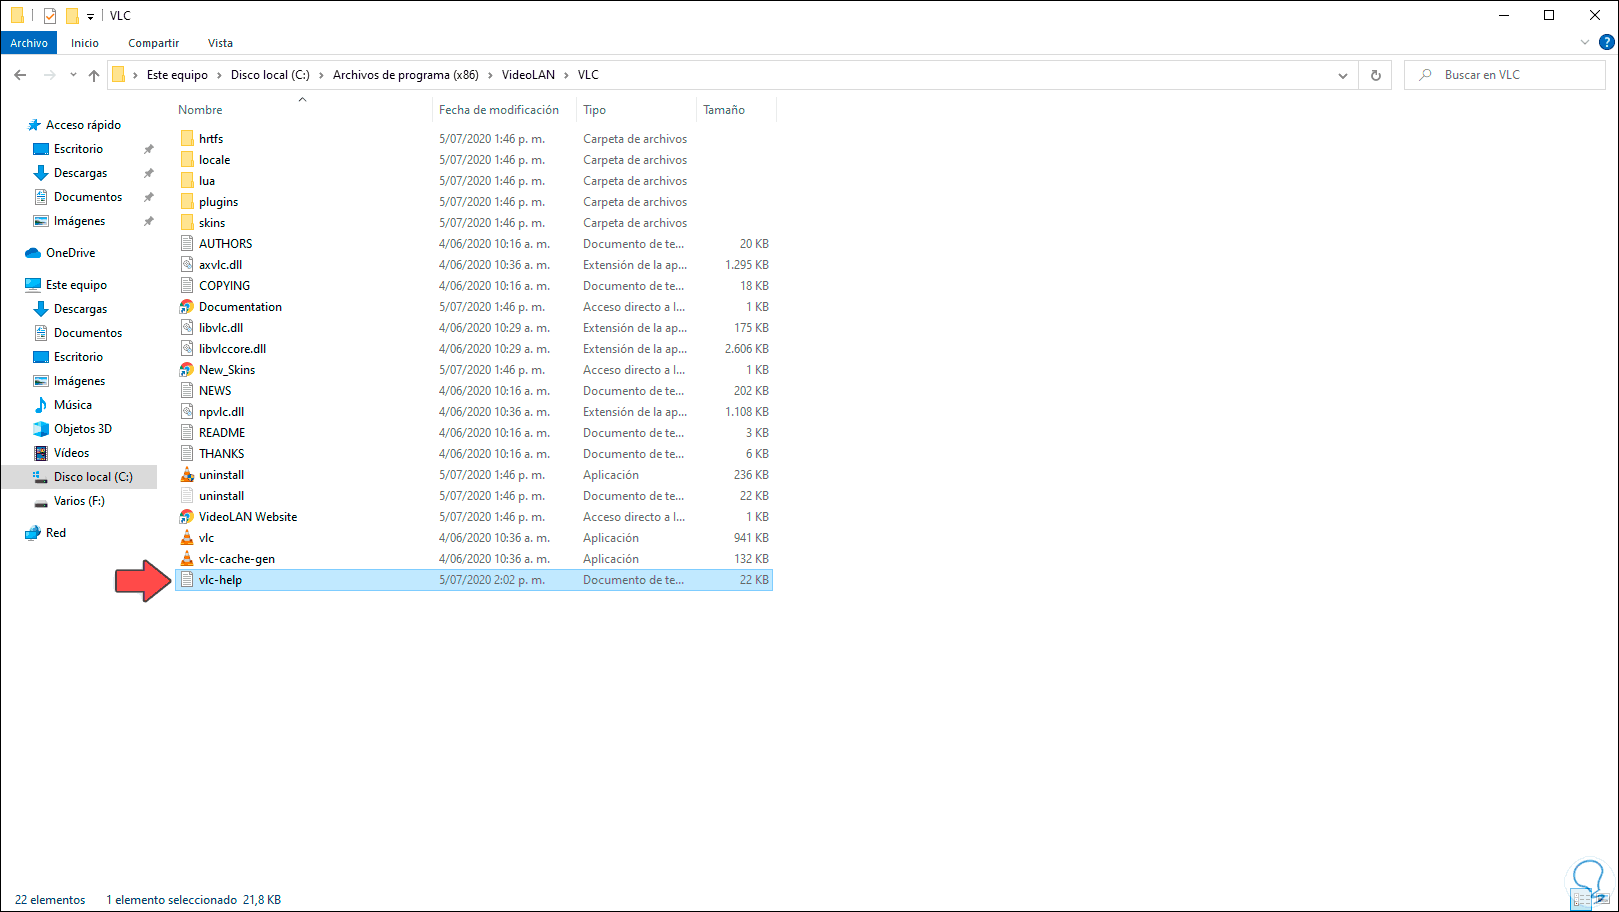This screenshot has height=912, width=1619.
Task: Open recent locations dropdown arrow
Action: 73,75
